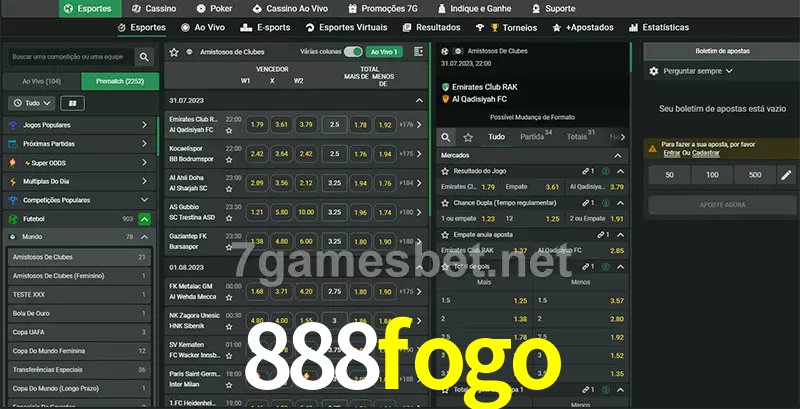This screenshot has height=409, width=800.
Task: Open the Tudo time filter dropdown
Action: click(x=31, y=103)
